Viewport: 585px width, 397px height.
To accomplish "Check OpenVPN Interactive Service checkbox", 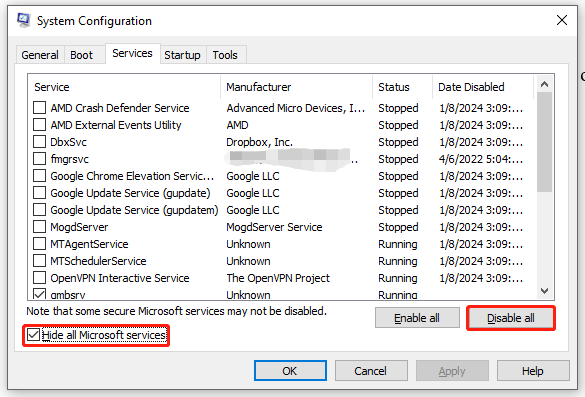I will coord(40,278).
